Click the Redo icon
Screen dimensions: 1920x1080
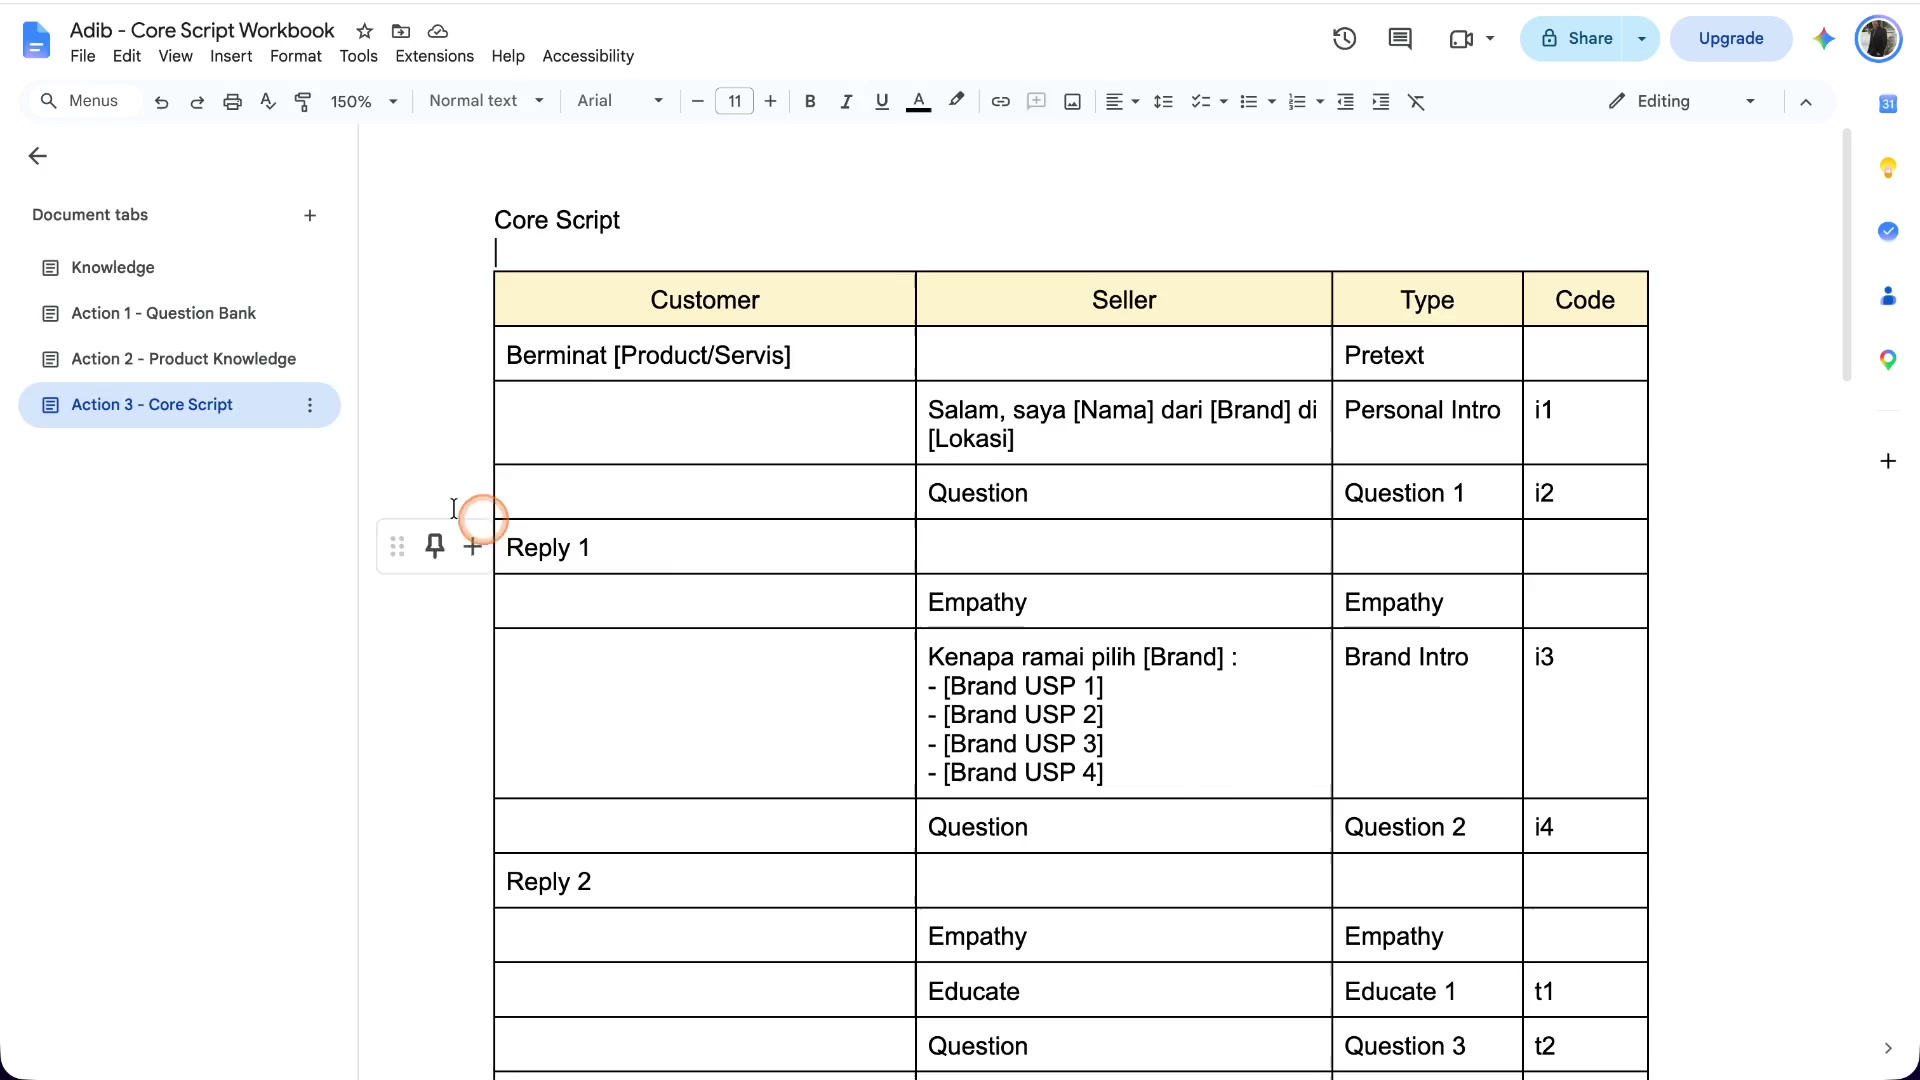(197, 101)
